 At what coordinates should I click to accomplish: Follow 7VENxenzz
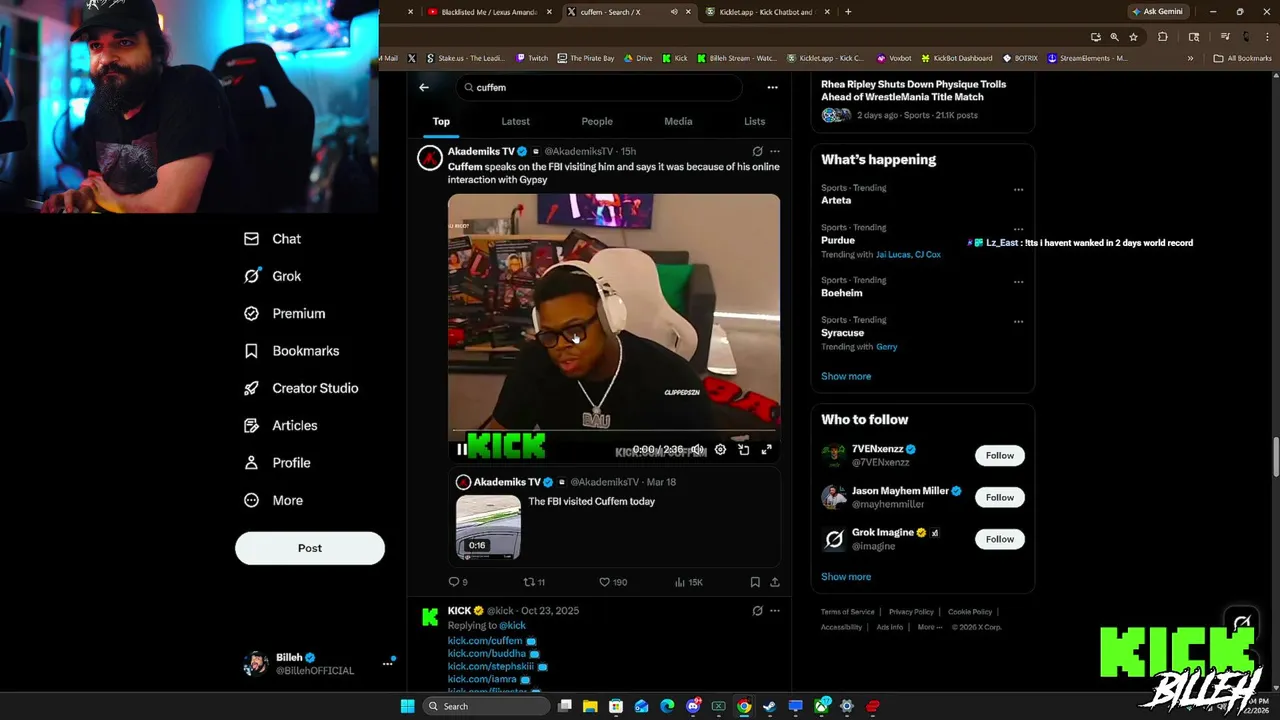1000,455
